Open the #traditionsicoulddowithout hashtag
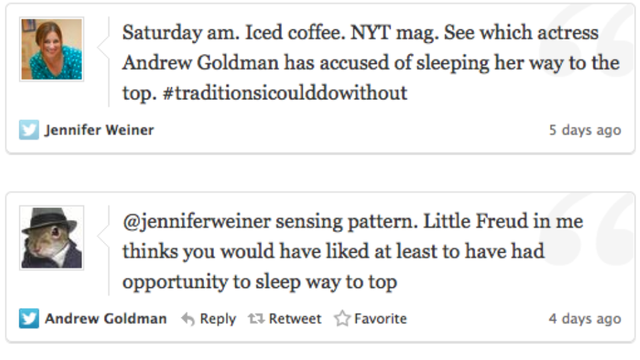Screen dimensions: 640x360 pos(285,93)
